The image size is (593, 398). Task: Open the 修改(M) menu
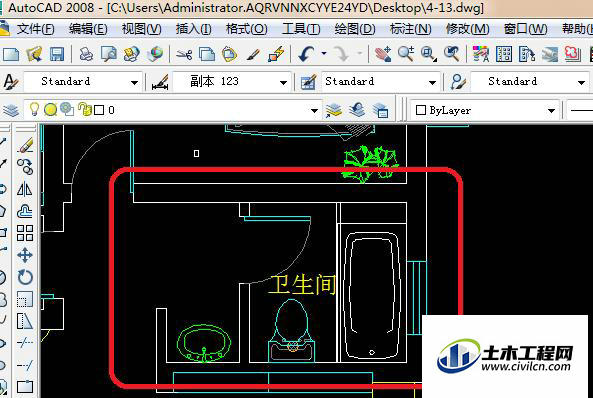(467, 29)
